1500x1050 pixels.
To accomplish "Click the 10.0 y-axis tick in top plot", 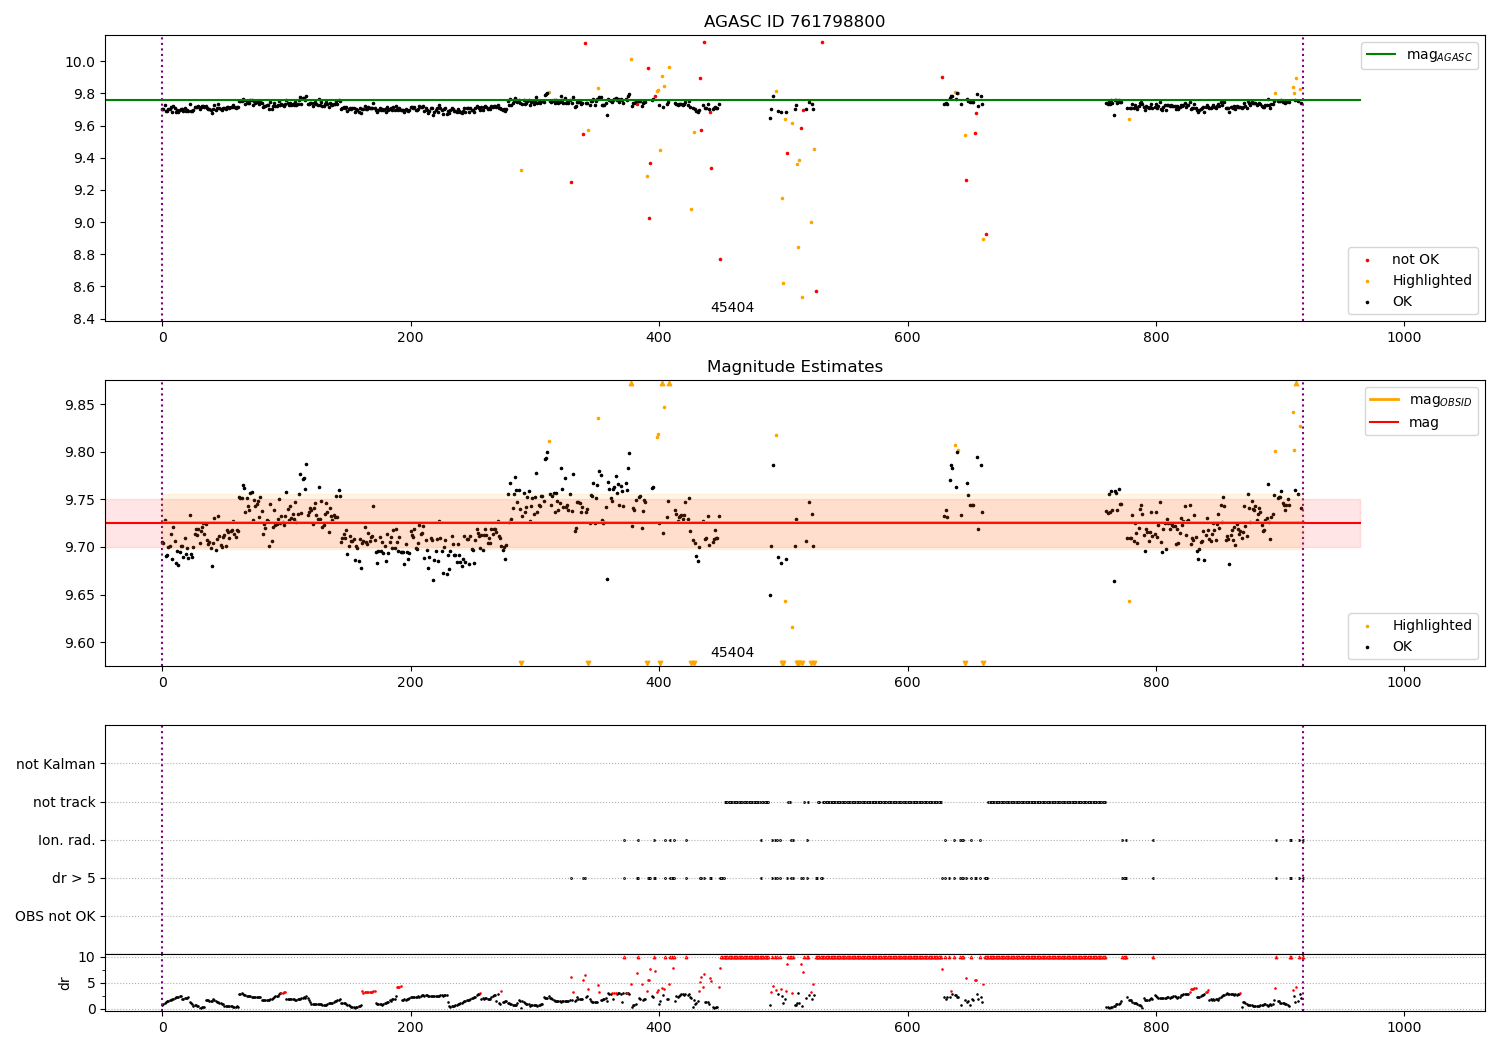I will pos(80,62).
